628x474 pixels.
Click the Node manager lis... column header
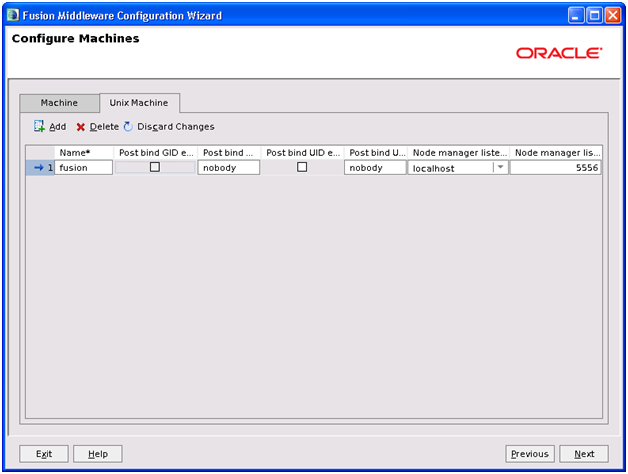tap(556, 153)
